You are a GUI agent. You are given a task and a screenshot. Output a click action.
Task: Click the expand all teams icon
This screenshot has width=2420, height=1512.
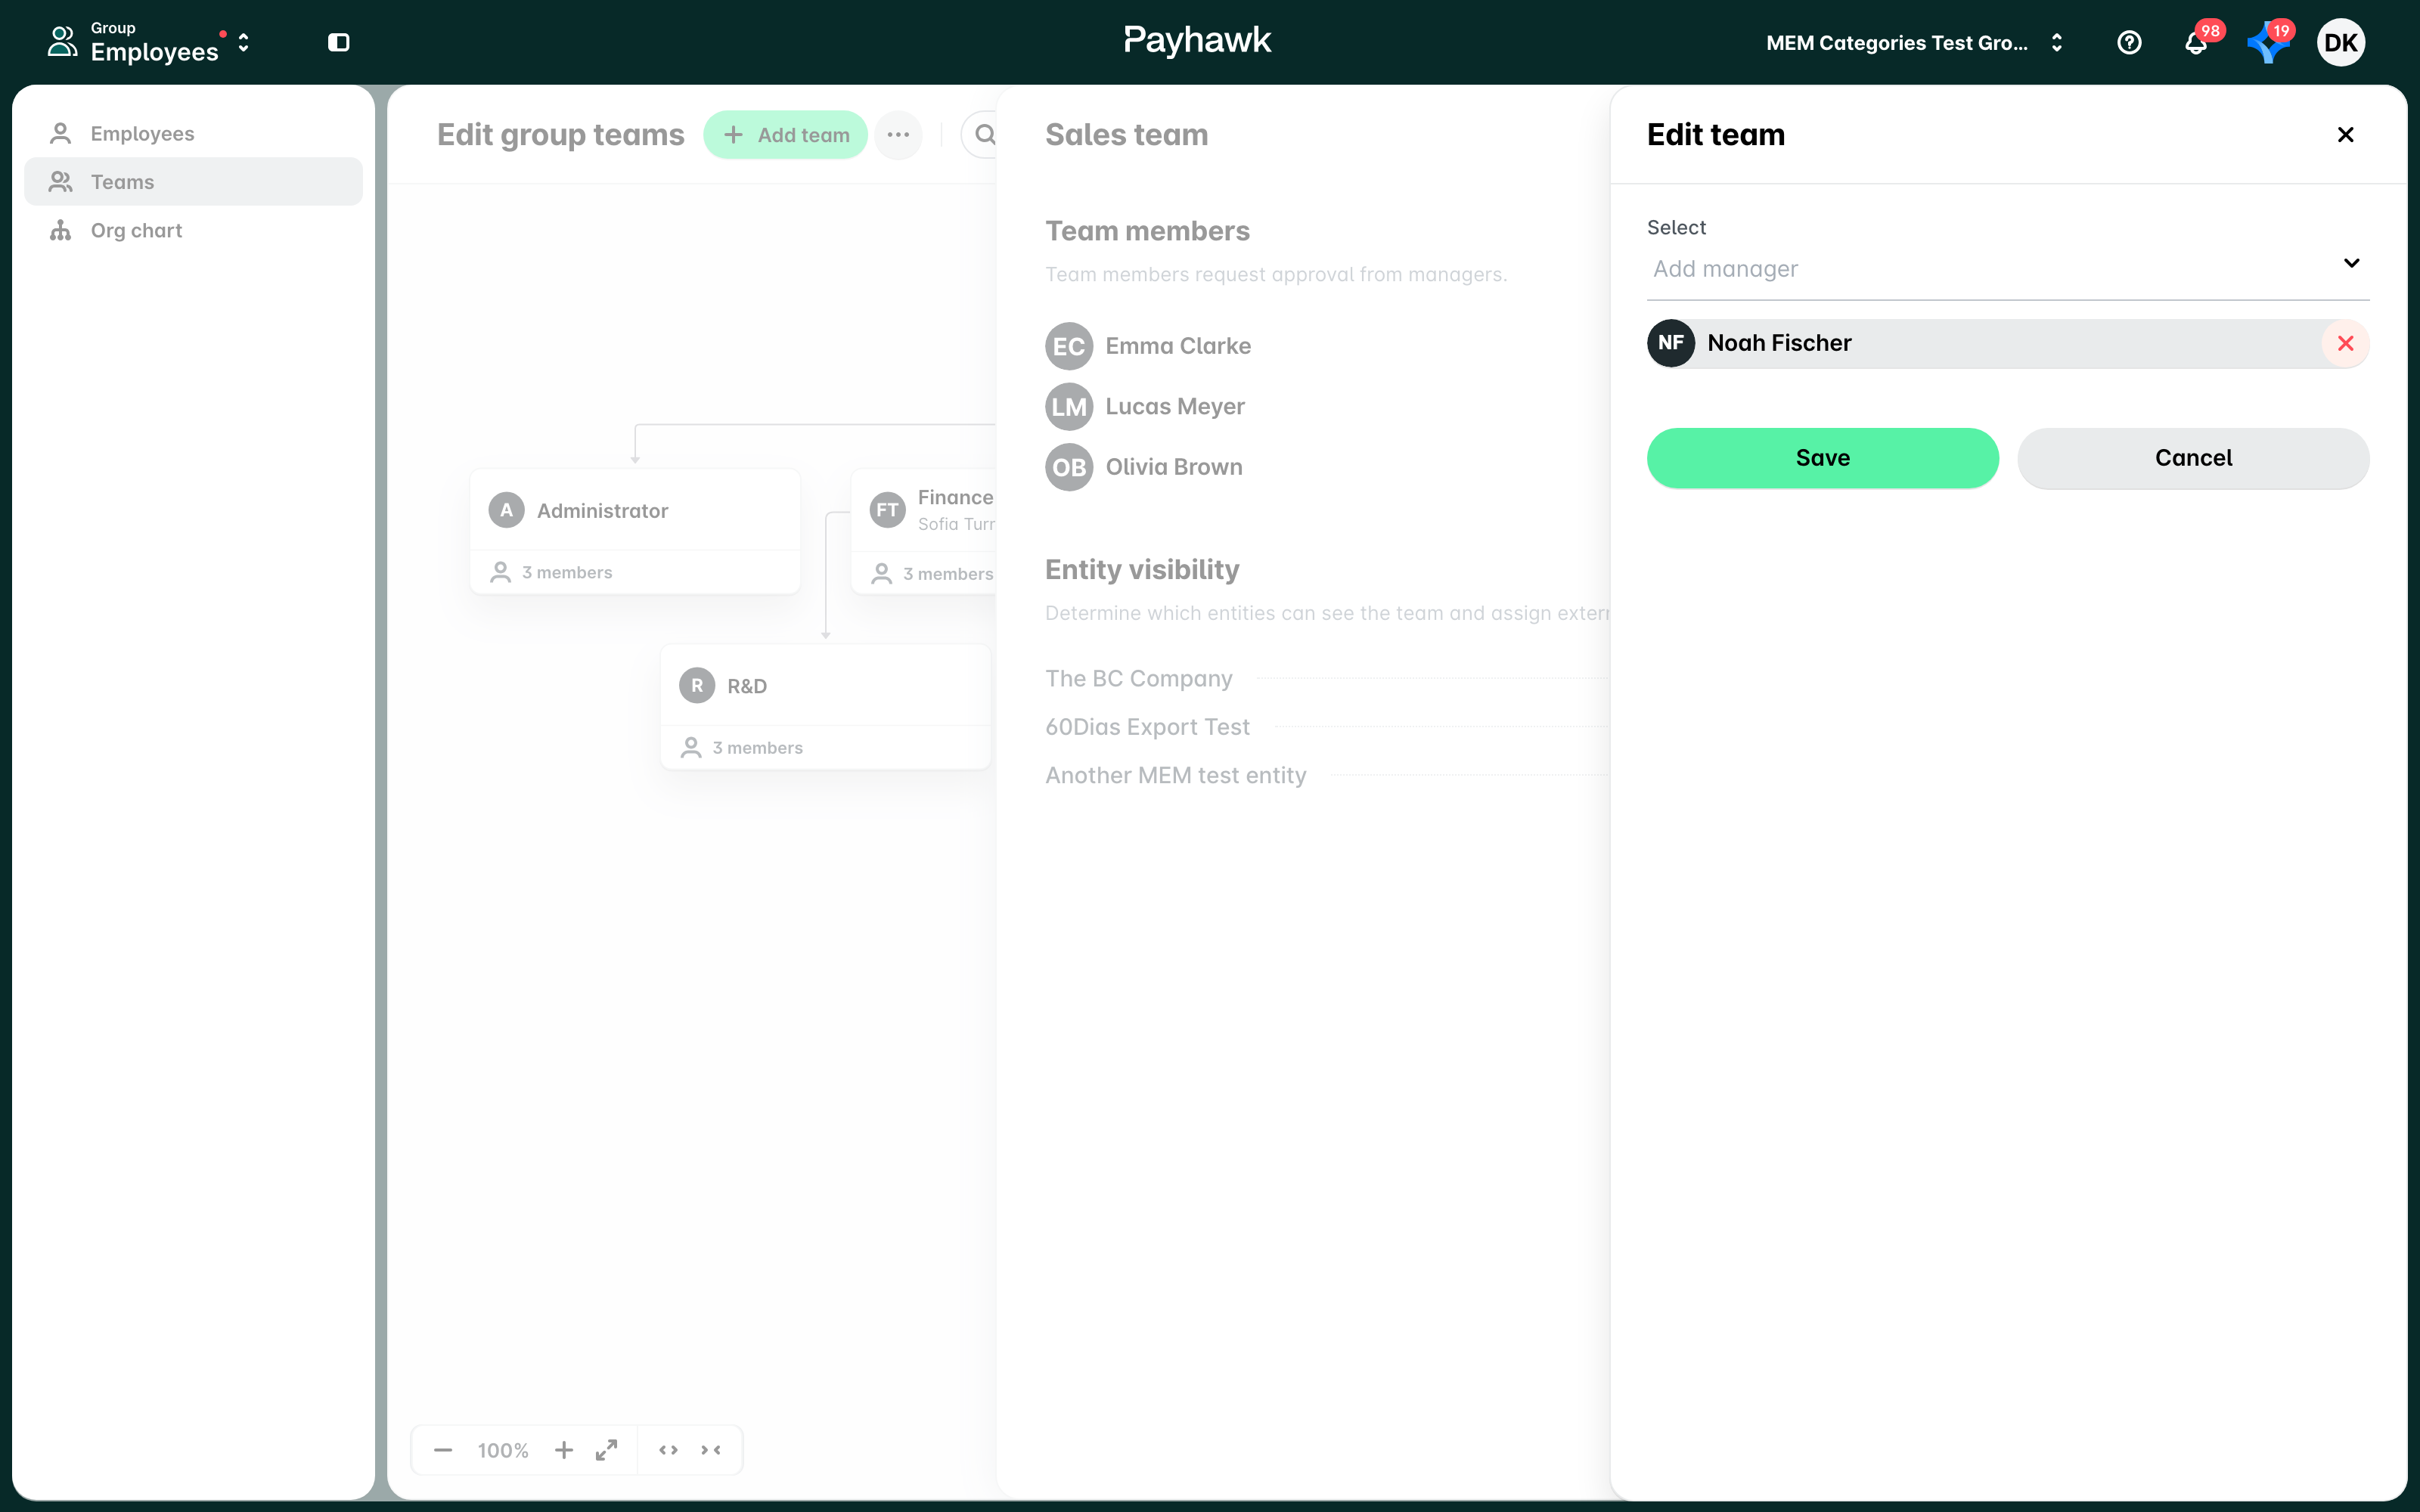pos(668,1450)
